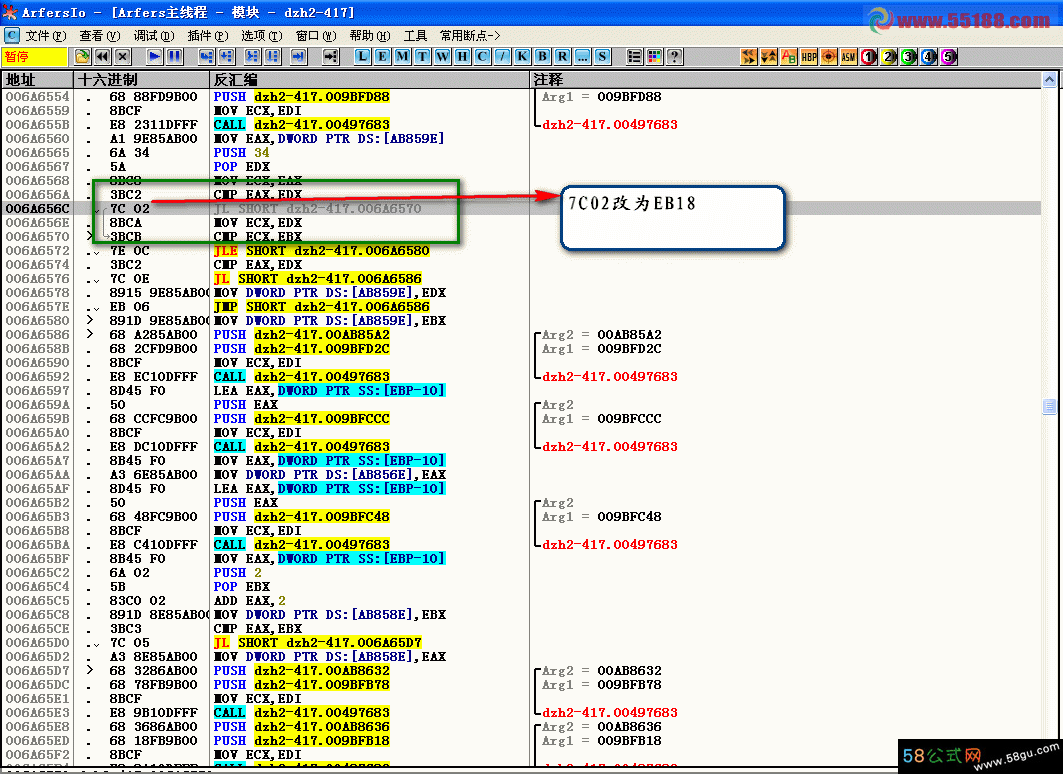Screen dimensions: 1063x774
Task: Show Executable modules window (E button)
Action: (382, 57)
